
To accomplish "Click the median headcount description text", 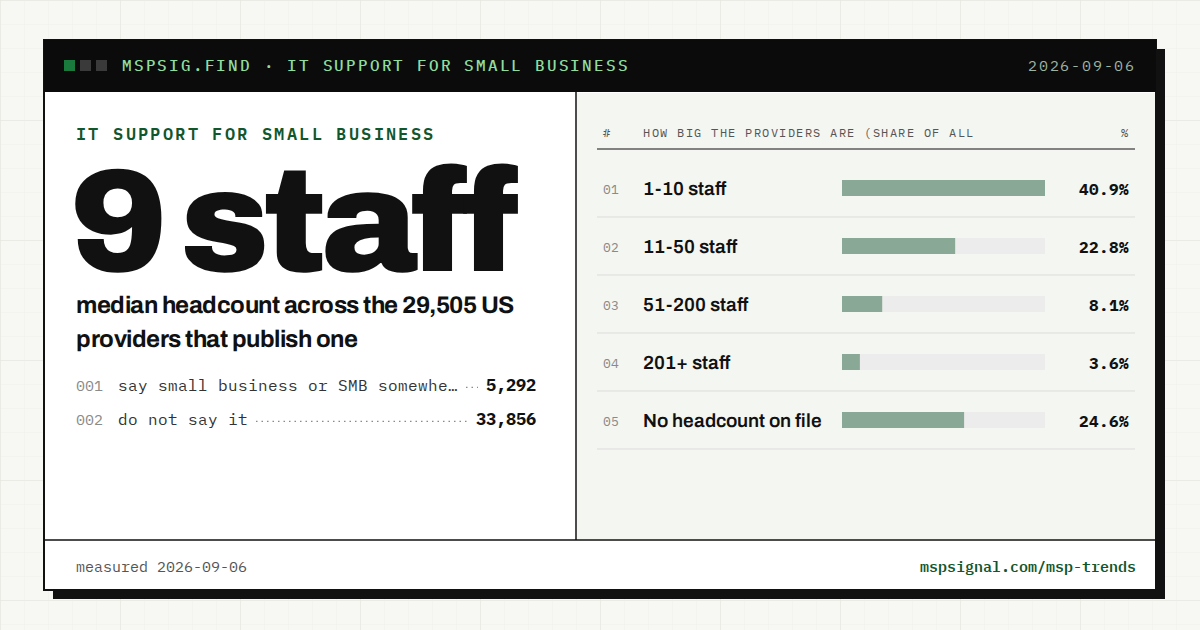I will (x=295, y=322).
